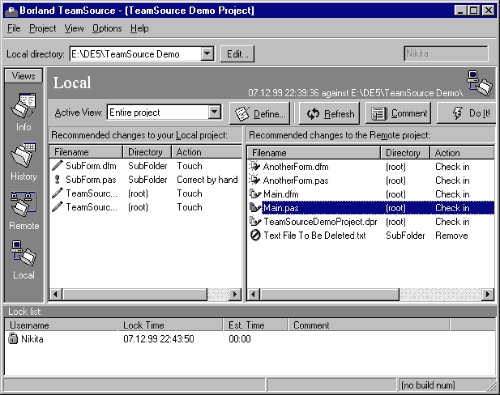Image resolution: width=500 pixels, height=395 pixels.
Task: Click the Comment button
Action: [398, 114]
